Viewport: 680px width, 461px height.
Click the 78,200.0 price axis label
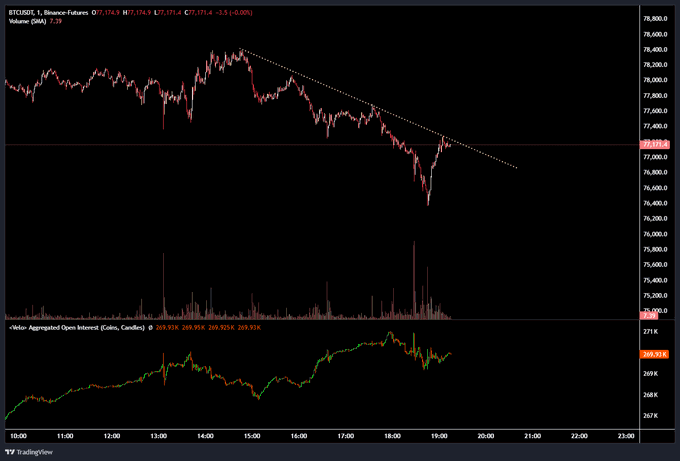click(655, 65)
